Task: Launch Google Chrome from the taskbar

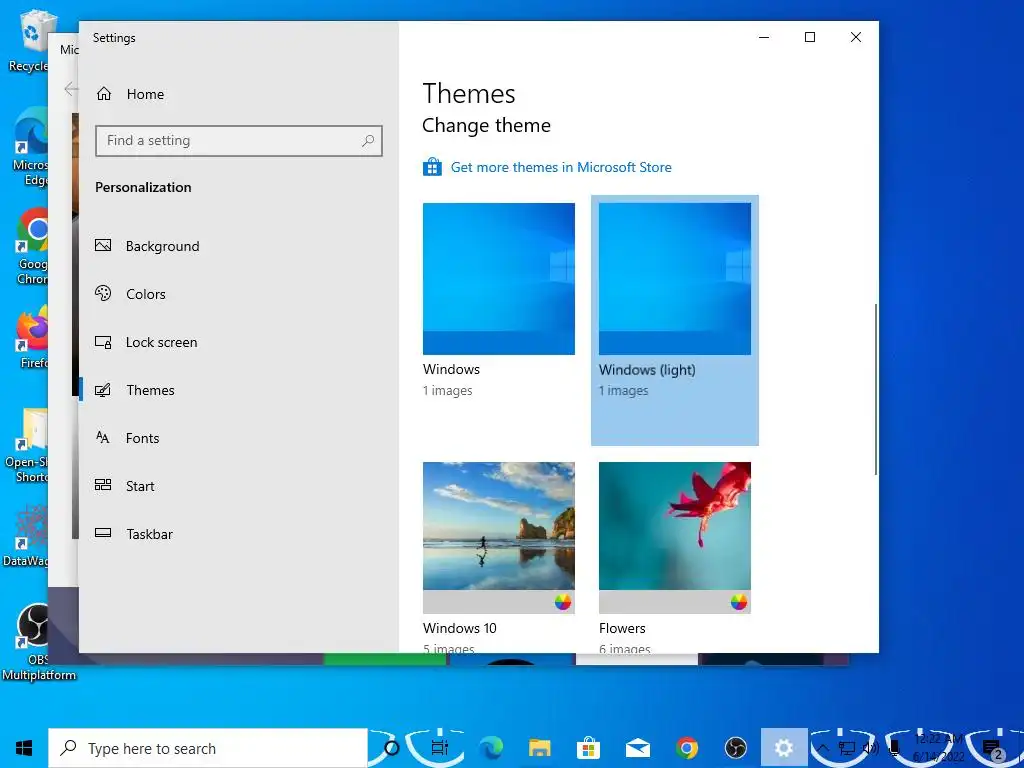Action: click(x=687, y=748)
